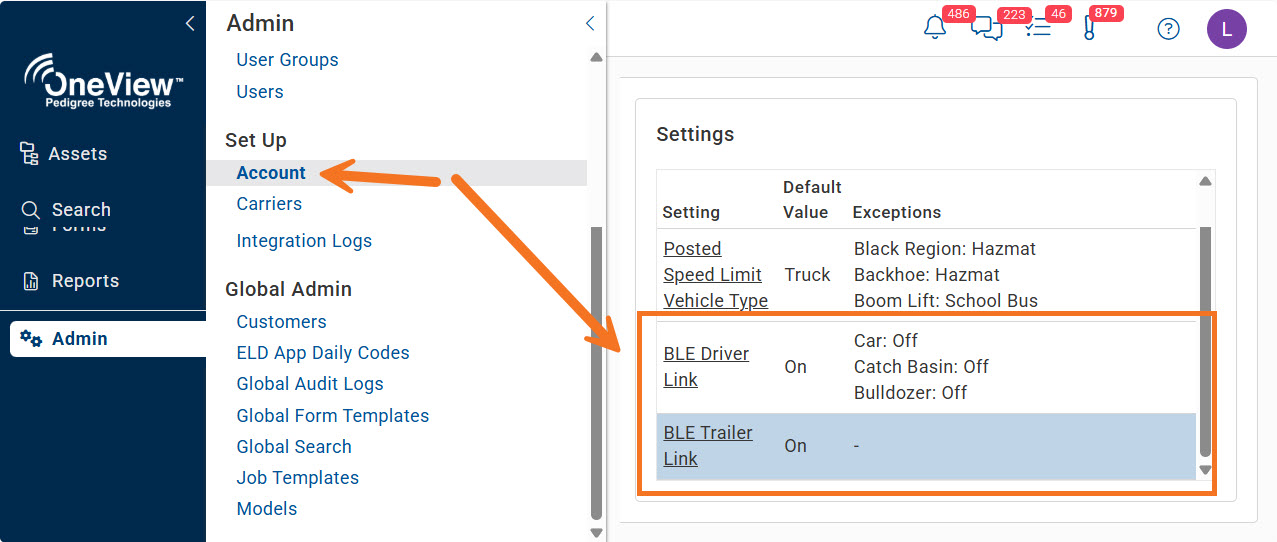Viewport: 1277px width, 542px height.
Task: Open BLE Driver Link setting
Action: (x=706, y=367)
